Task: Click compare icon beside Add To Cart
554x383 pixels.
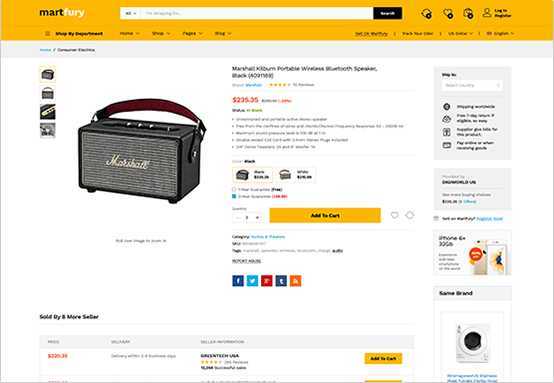Action: point(409,215)
